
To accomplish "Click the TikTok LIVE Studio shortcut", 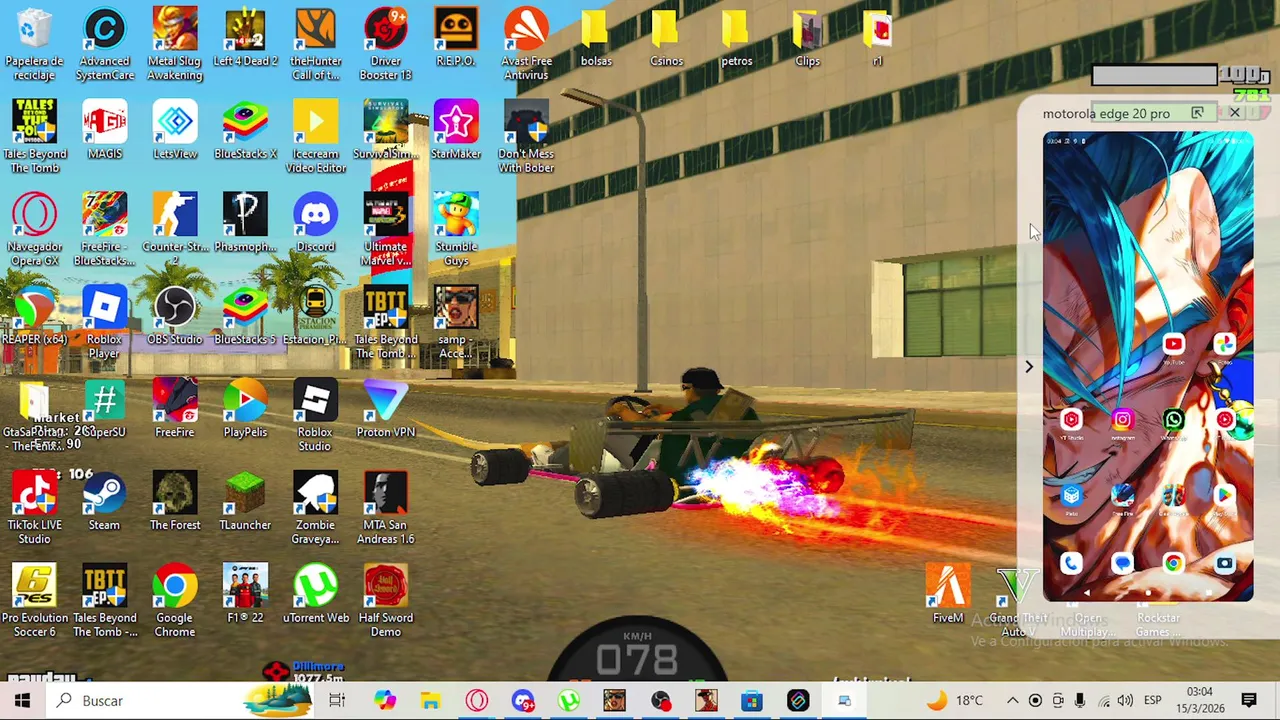I will [x=34, y=508].
